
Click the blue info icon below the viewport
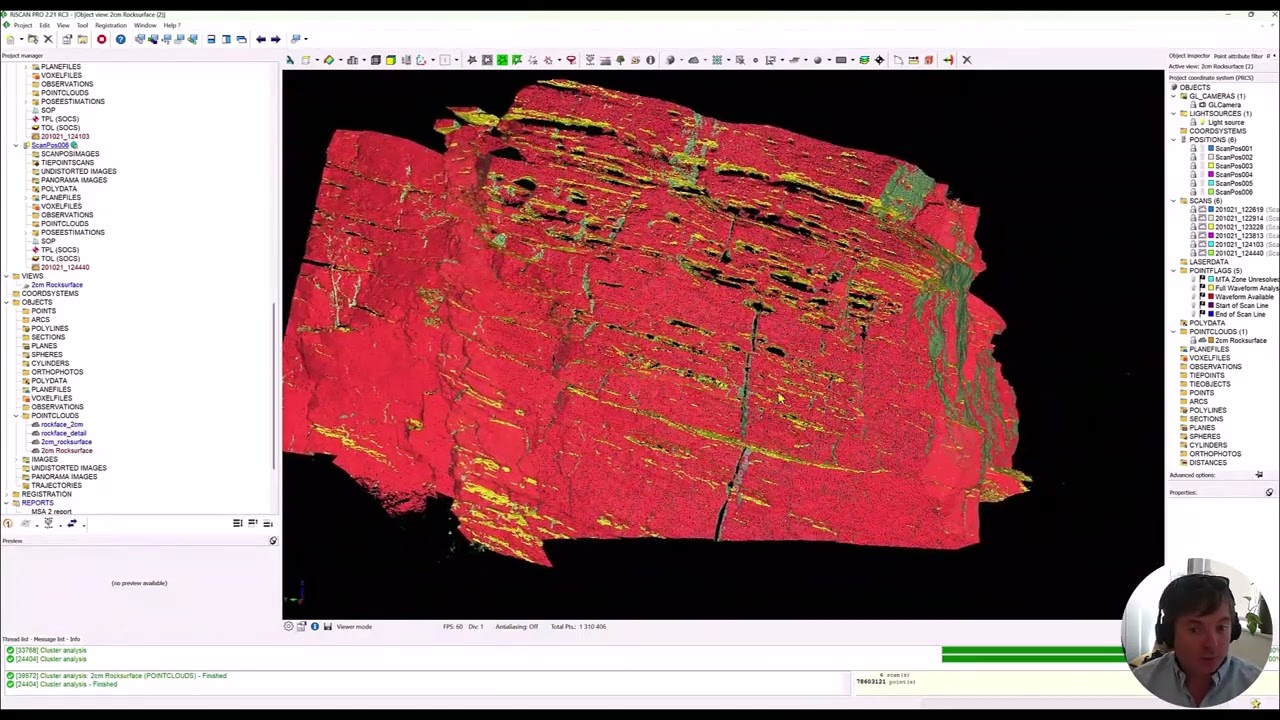coord(314,626)
